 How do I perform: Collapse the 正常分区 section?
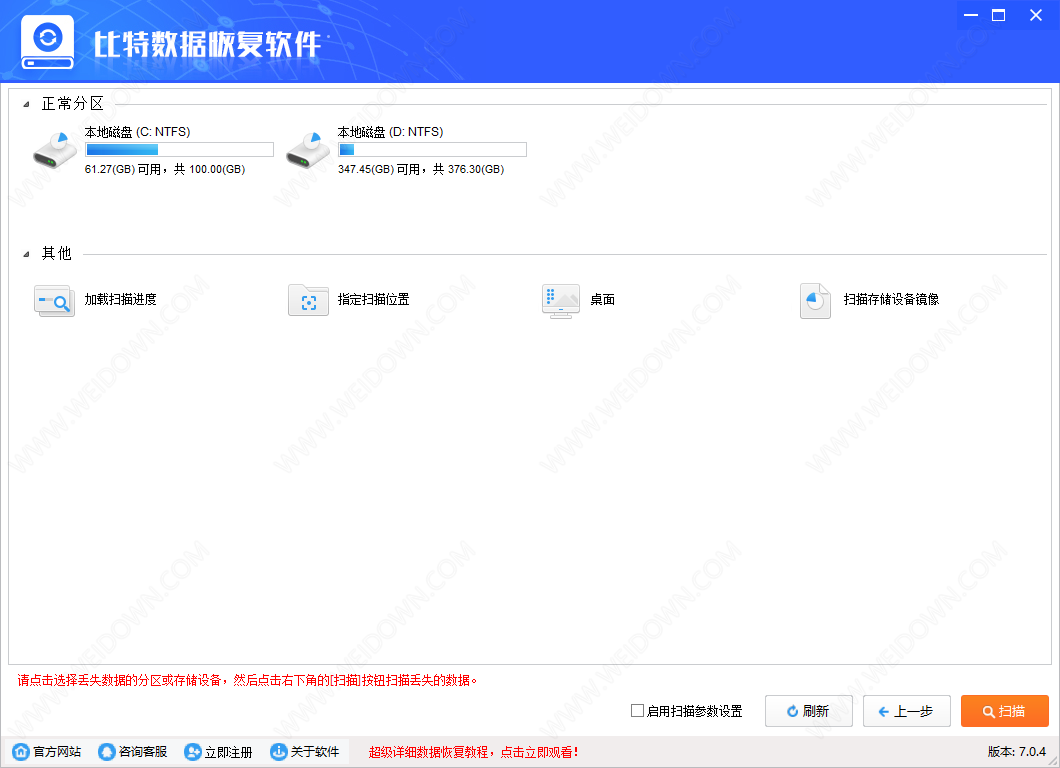(x=26, y=104)
